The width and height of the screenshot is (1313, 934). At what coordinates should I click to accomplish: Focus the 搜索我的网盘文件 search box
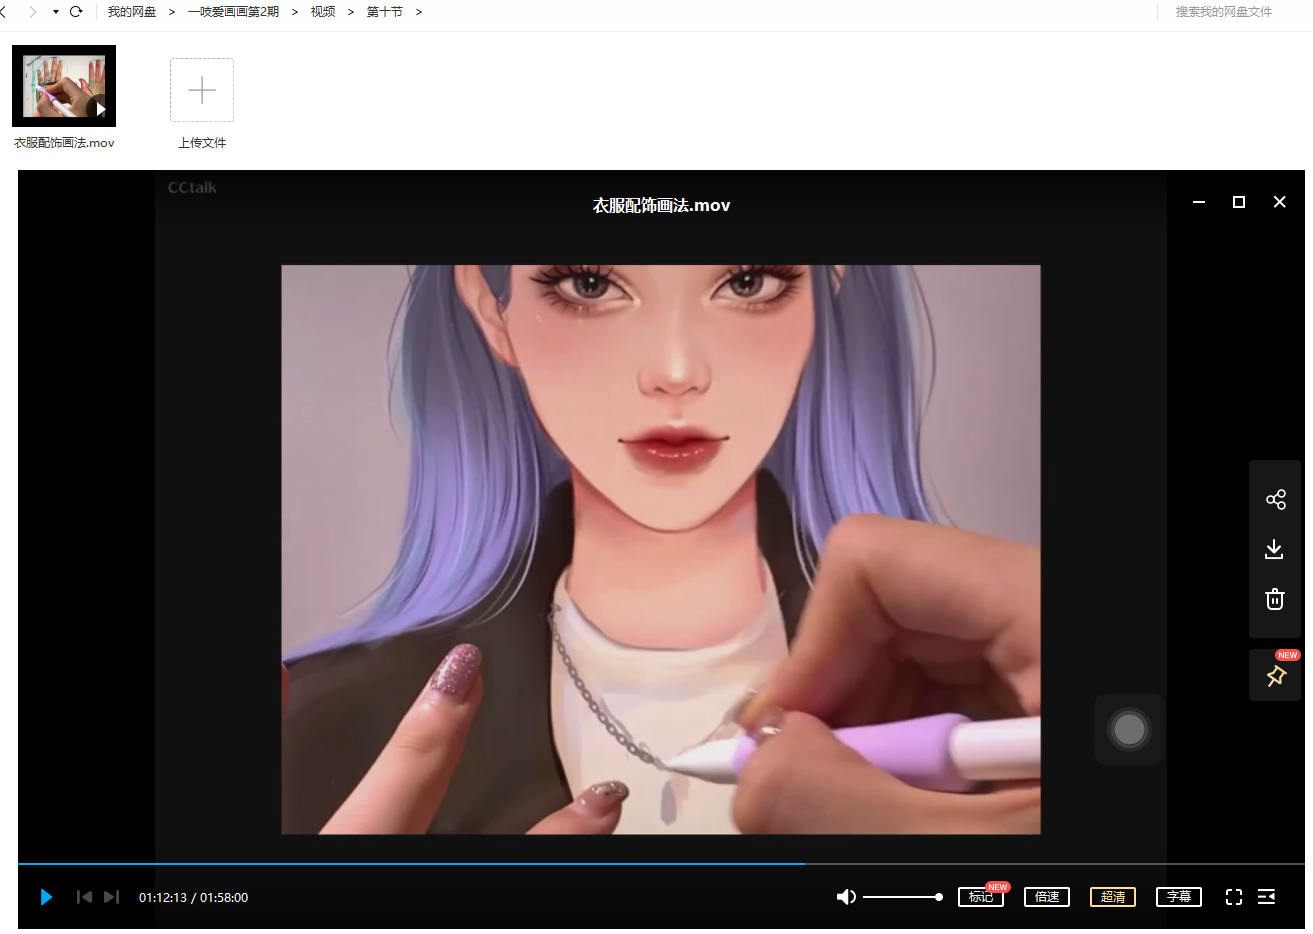[1223, 12]
